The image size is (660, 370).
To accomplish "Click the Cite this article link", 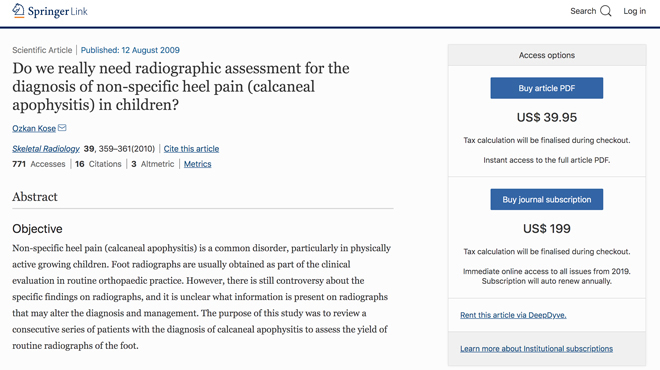I will click(x=191, y=149).
